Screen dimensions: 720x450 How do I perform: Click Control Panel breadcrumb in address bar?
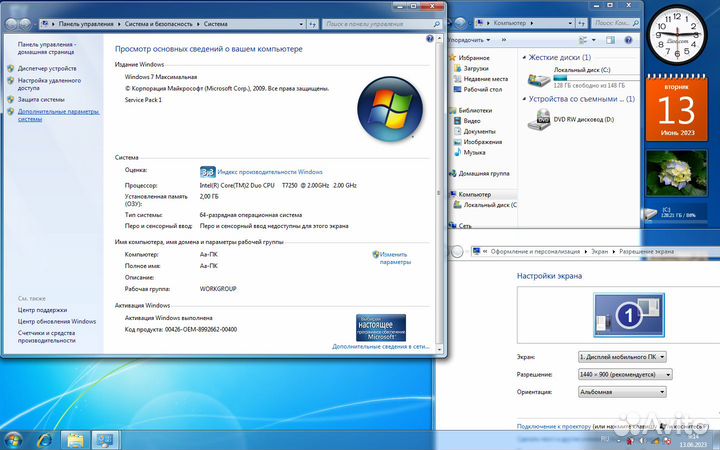click(86, 24)
